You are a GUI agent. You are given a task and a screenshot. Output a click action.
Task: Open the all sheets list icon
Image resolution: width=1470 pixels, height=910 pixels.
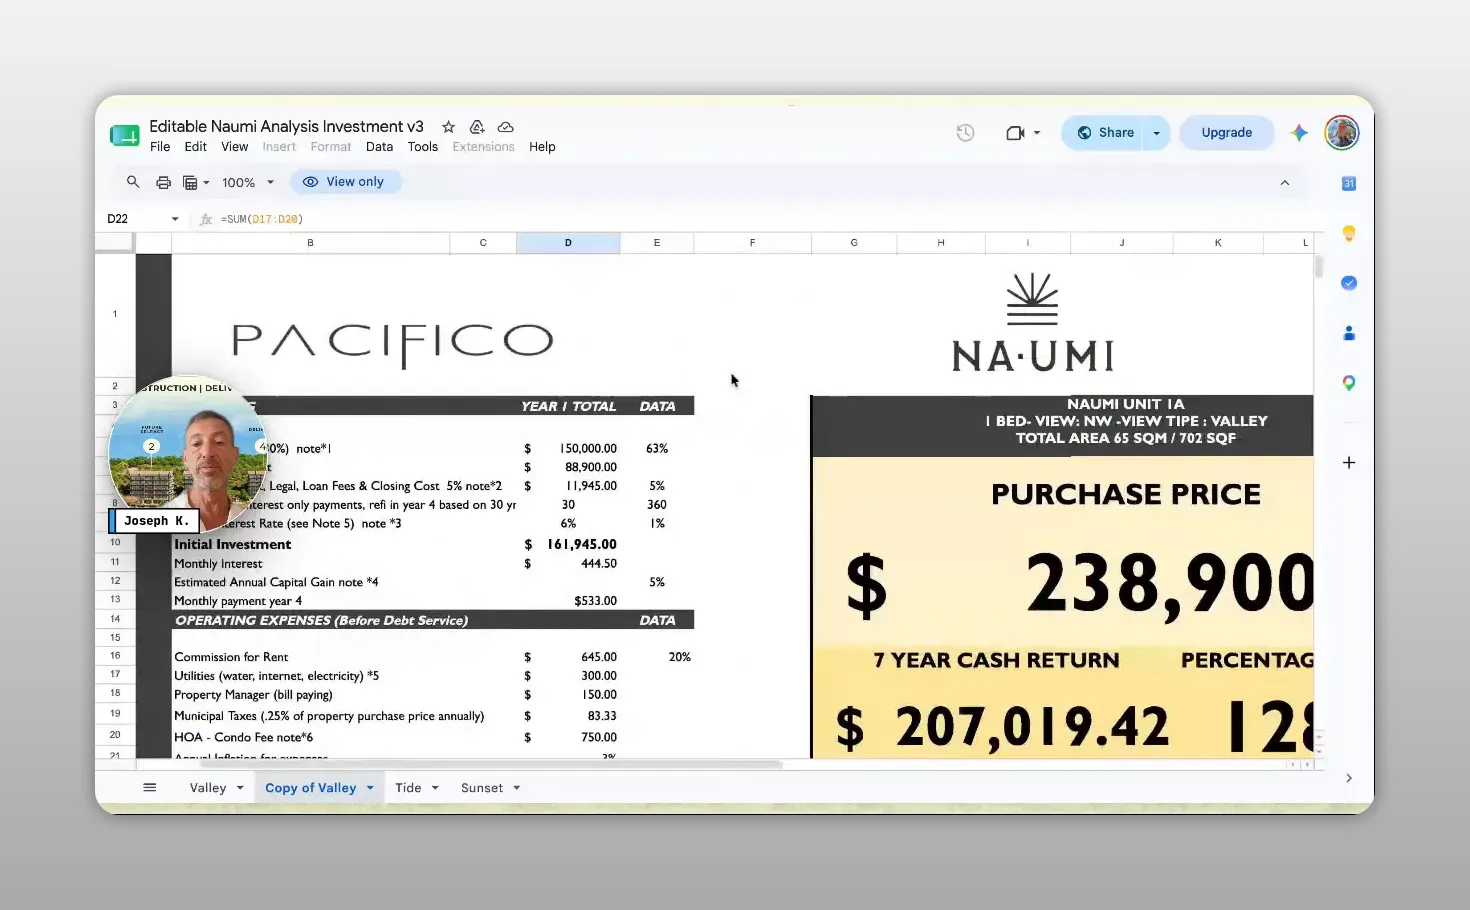pos(150,788)
